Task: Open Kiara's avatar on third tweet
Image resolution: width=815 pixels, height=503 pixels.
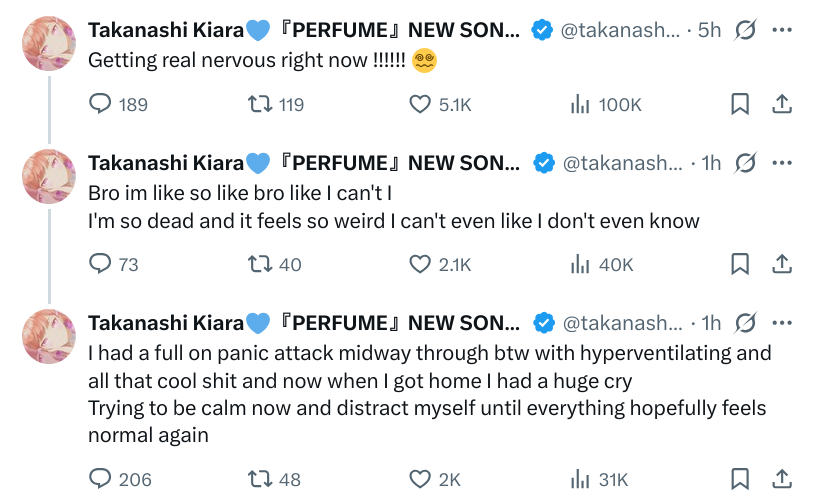Action: [x=49, y=337]
